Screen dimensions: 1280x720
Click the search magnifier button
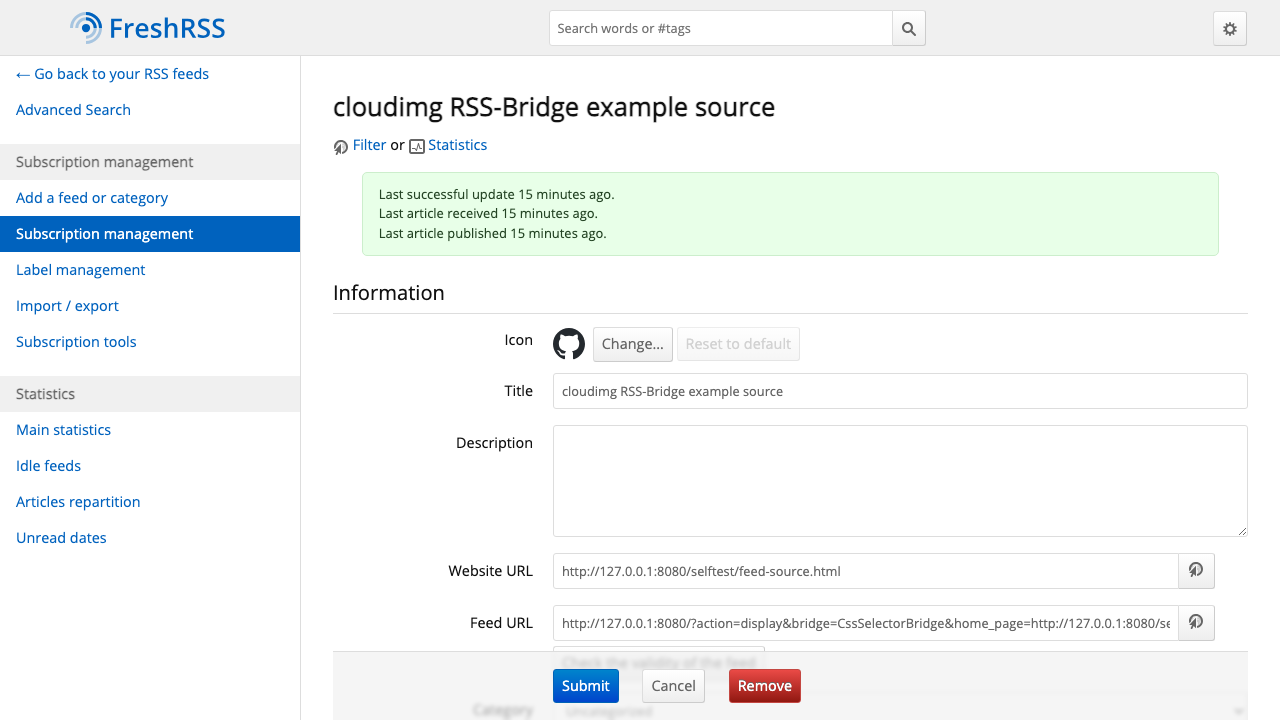(909, 28)
